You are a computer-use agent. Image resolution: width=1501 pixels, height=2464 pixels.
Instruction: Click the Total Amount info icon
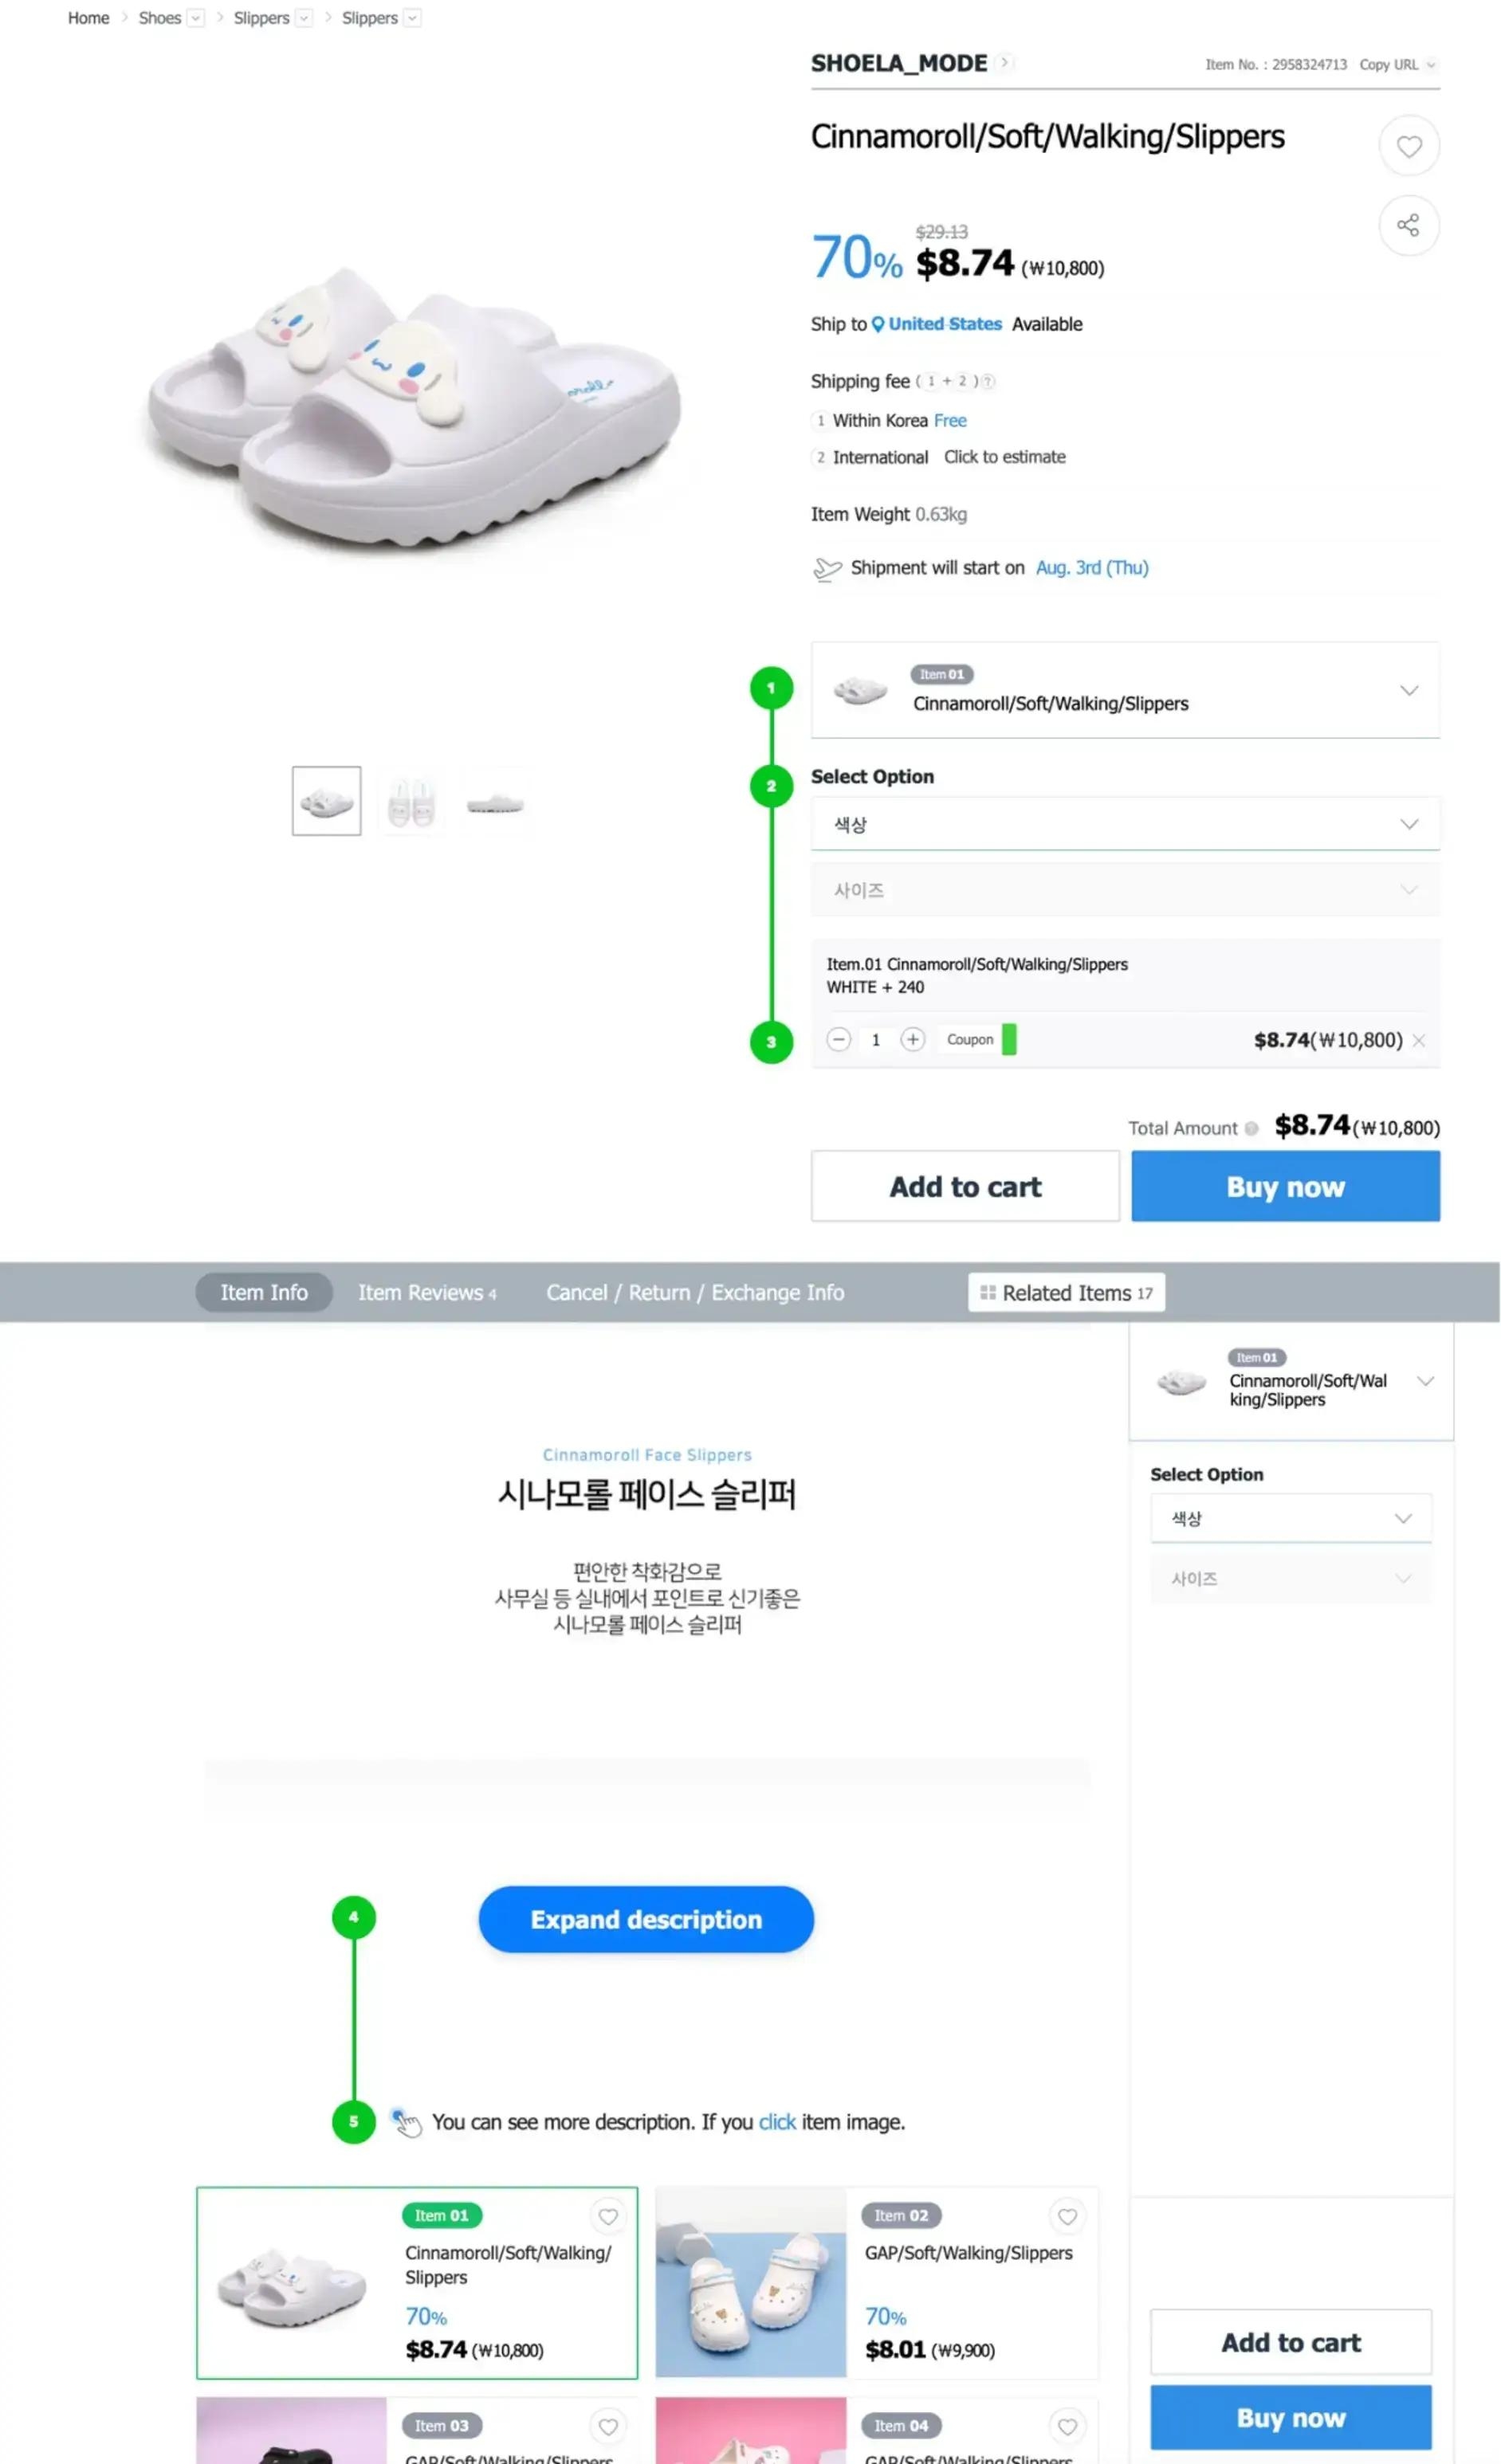click(1251, 1129)
